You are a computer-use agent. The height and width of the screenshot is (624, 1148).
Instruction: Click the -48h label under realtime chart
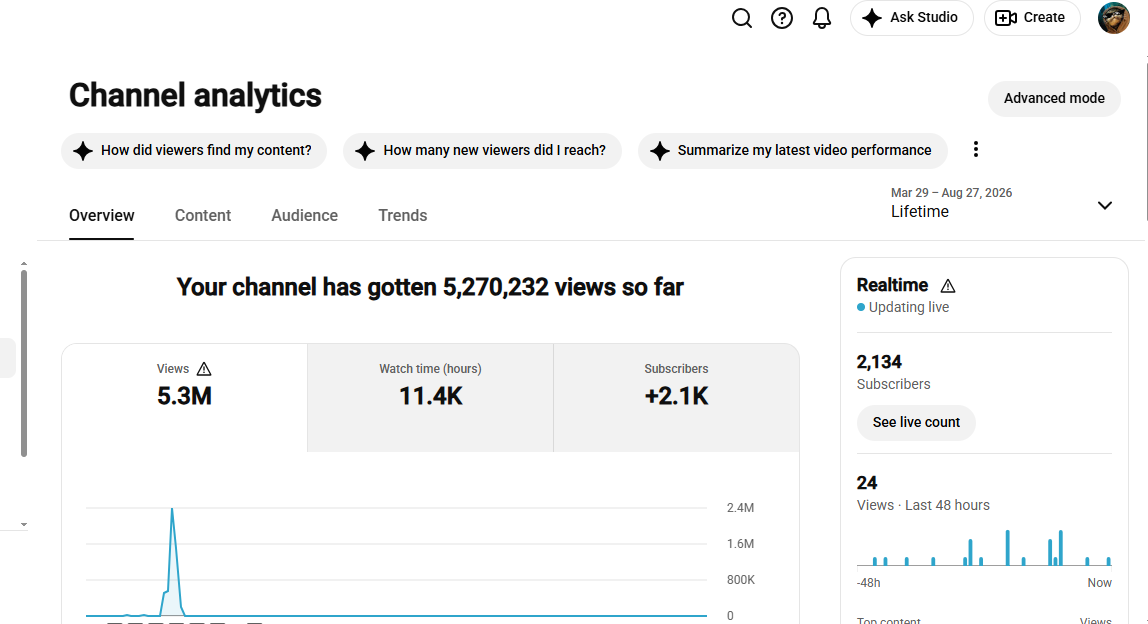coord(868,583)
